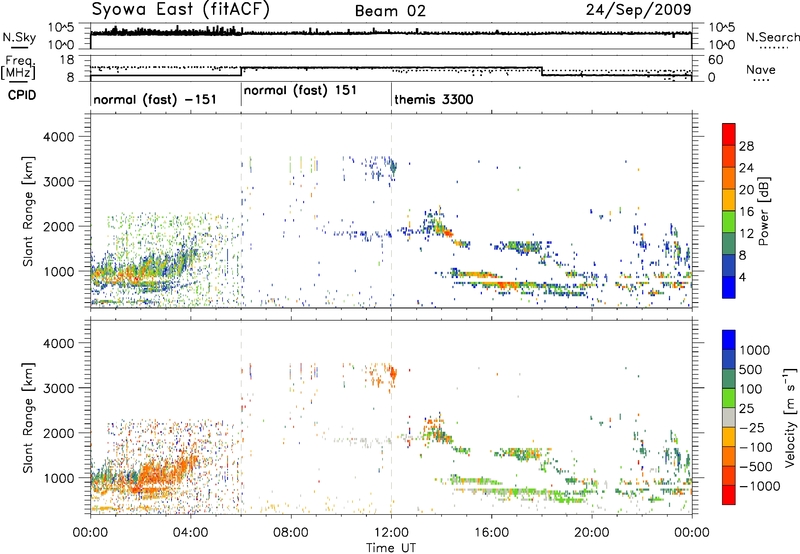800x554 pixels.
Task: Click the '4' tick on Power colorbar
Action: point(743,278)
